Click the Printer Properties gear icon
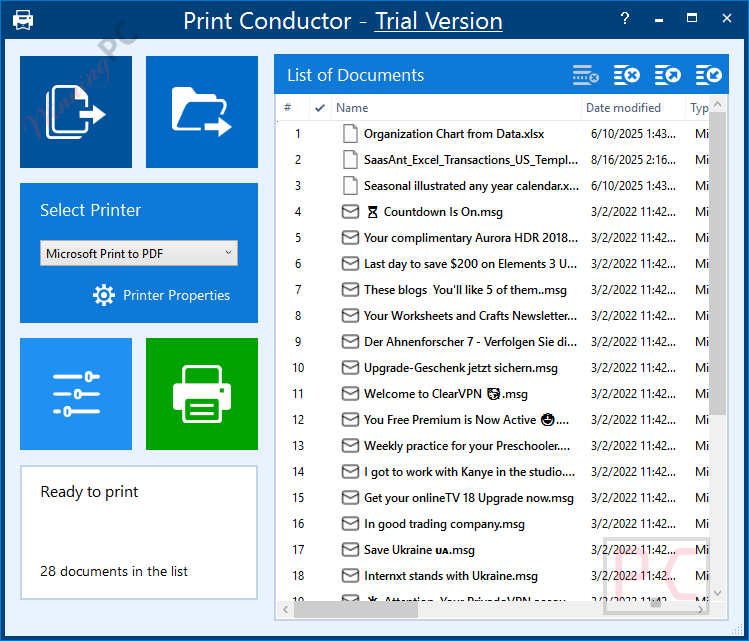The image size is (749, 641). (104, 295)
